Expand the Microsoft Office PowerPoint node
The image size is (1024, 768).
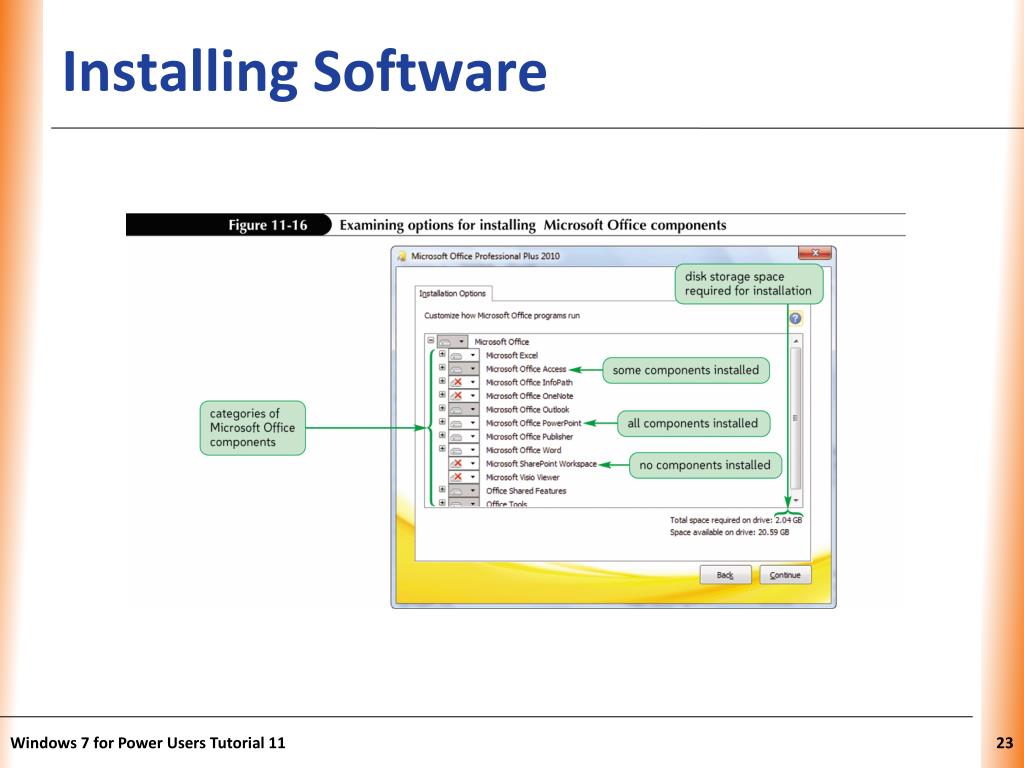click(x=442, y=423)
